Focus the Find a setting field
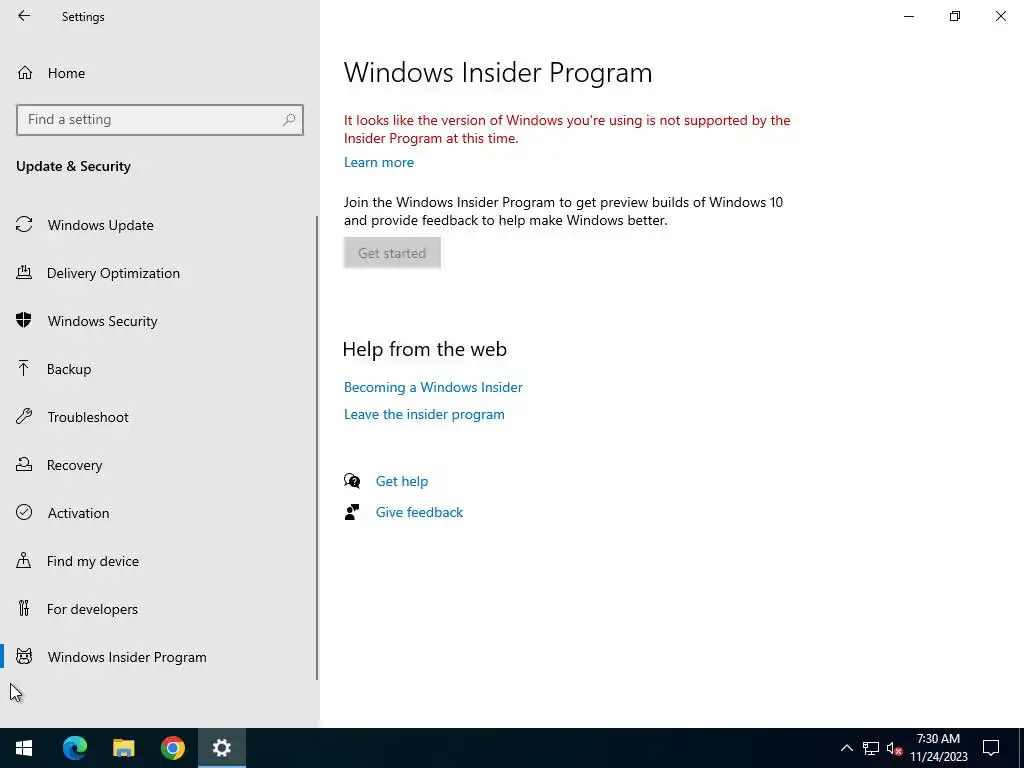This screenshot has width=1024, height=768. point(159,120)
